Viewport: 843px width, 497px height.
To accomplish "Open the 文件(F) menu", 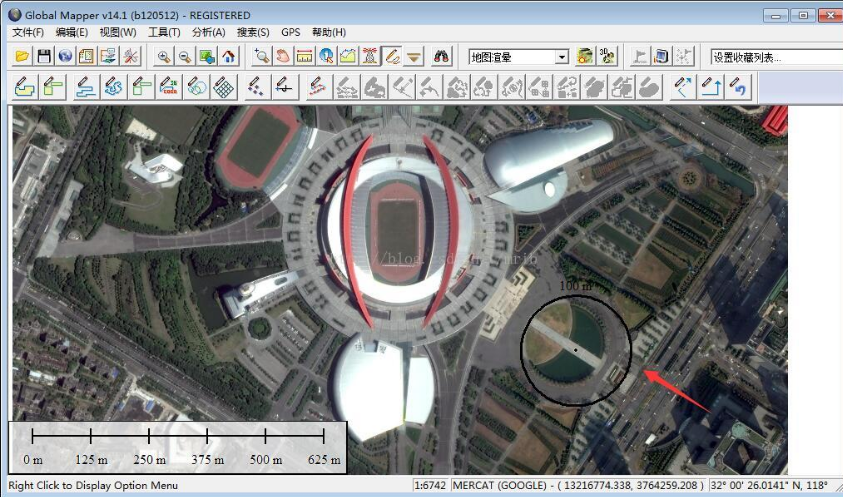I will pyautogui.click(x=29, y=33).
